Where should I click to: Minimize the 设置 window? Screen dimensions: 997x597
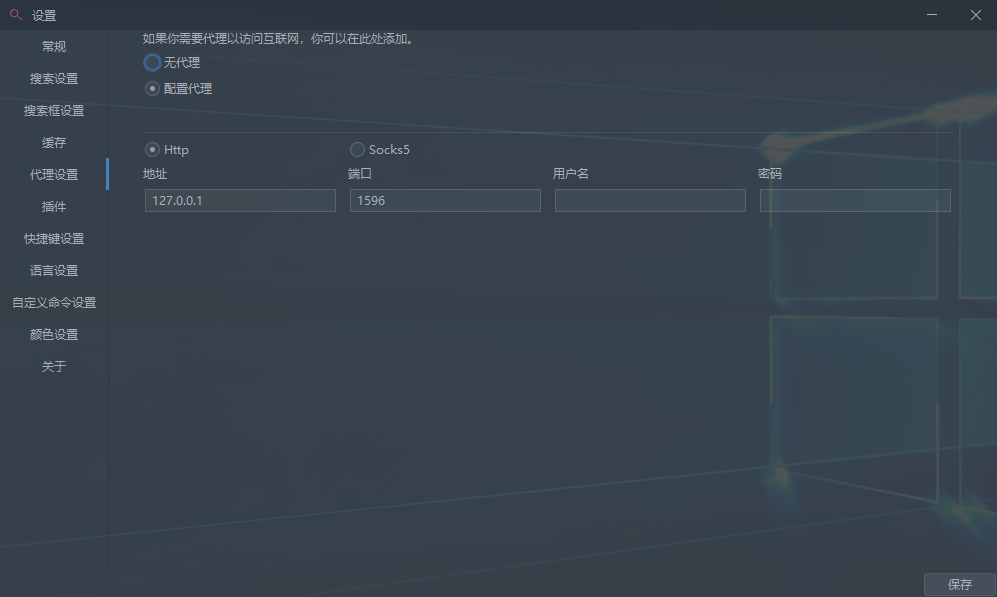[x=932, y=15]
